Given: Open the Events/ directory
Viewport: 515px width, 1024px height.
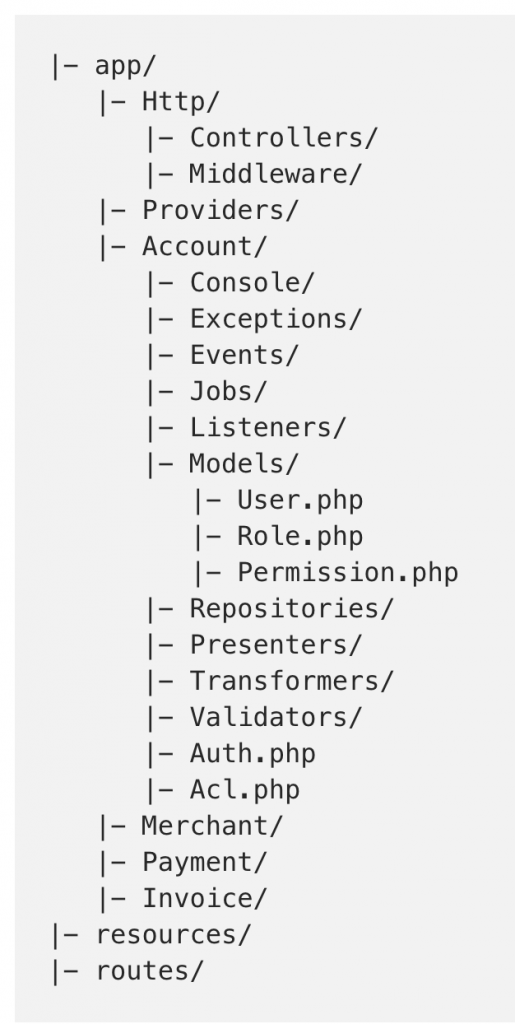Looking at the screenshot, I should [243, 355].
